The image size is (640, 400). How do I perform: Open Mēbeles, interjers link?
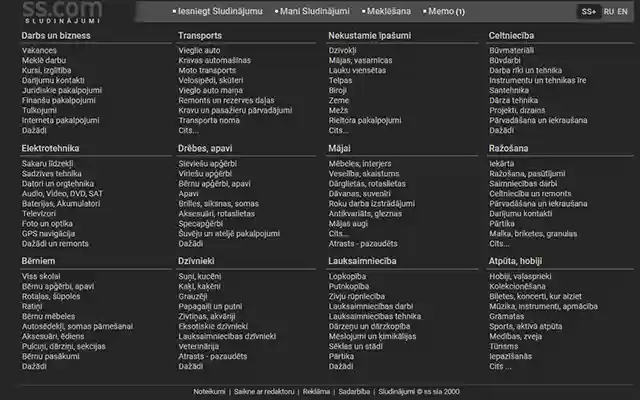coord(360,163)
